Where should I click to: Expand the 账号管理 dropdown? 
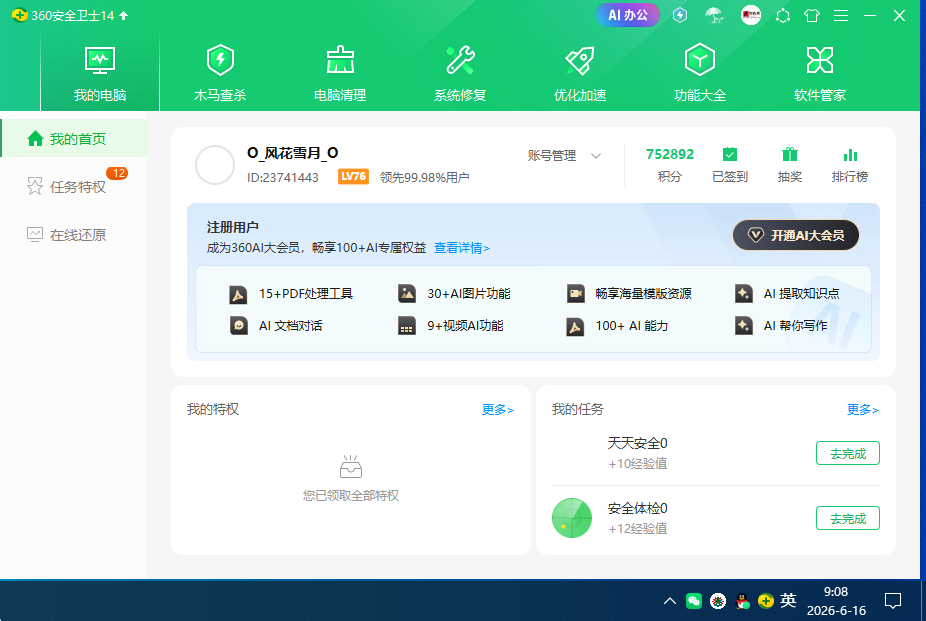(564, 156)
